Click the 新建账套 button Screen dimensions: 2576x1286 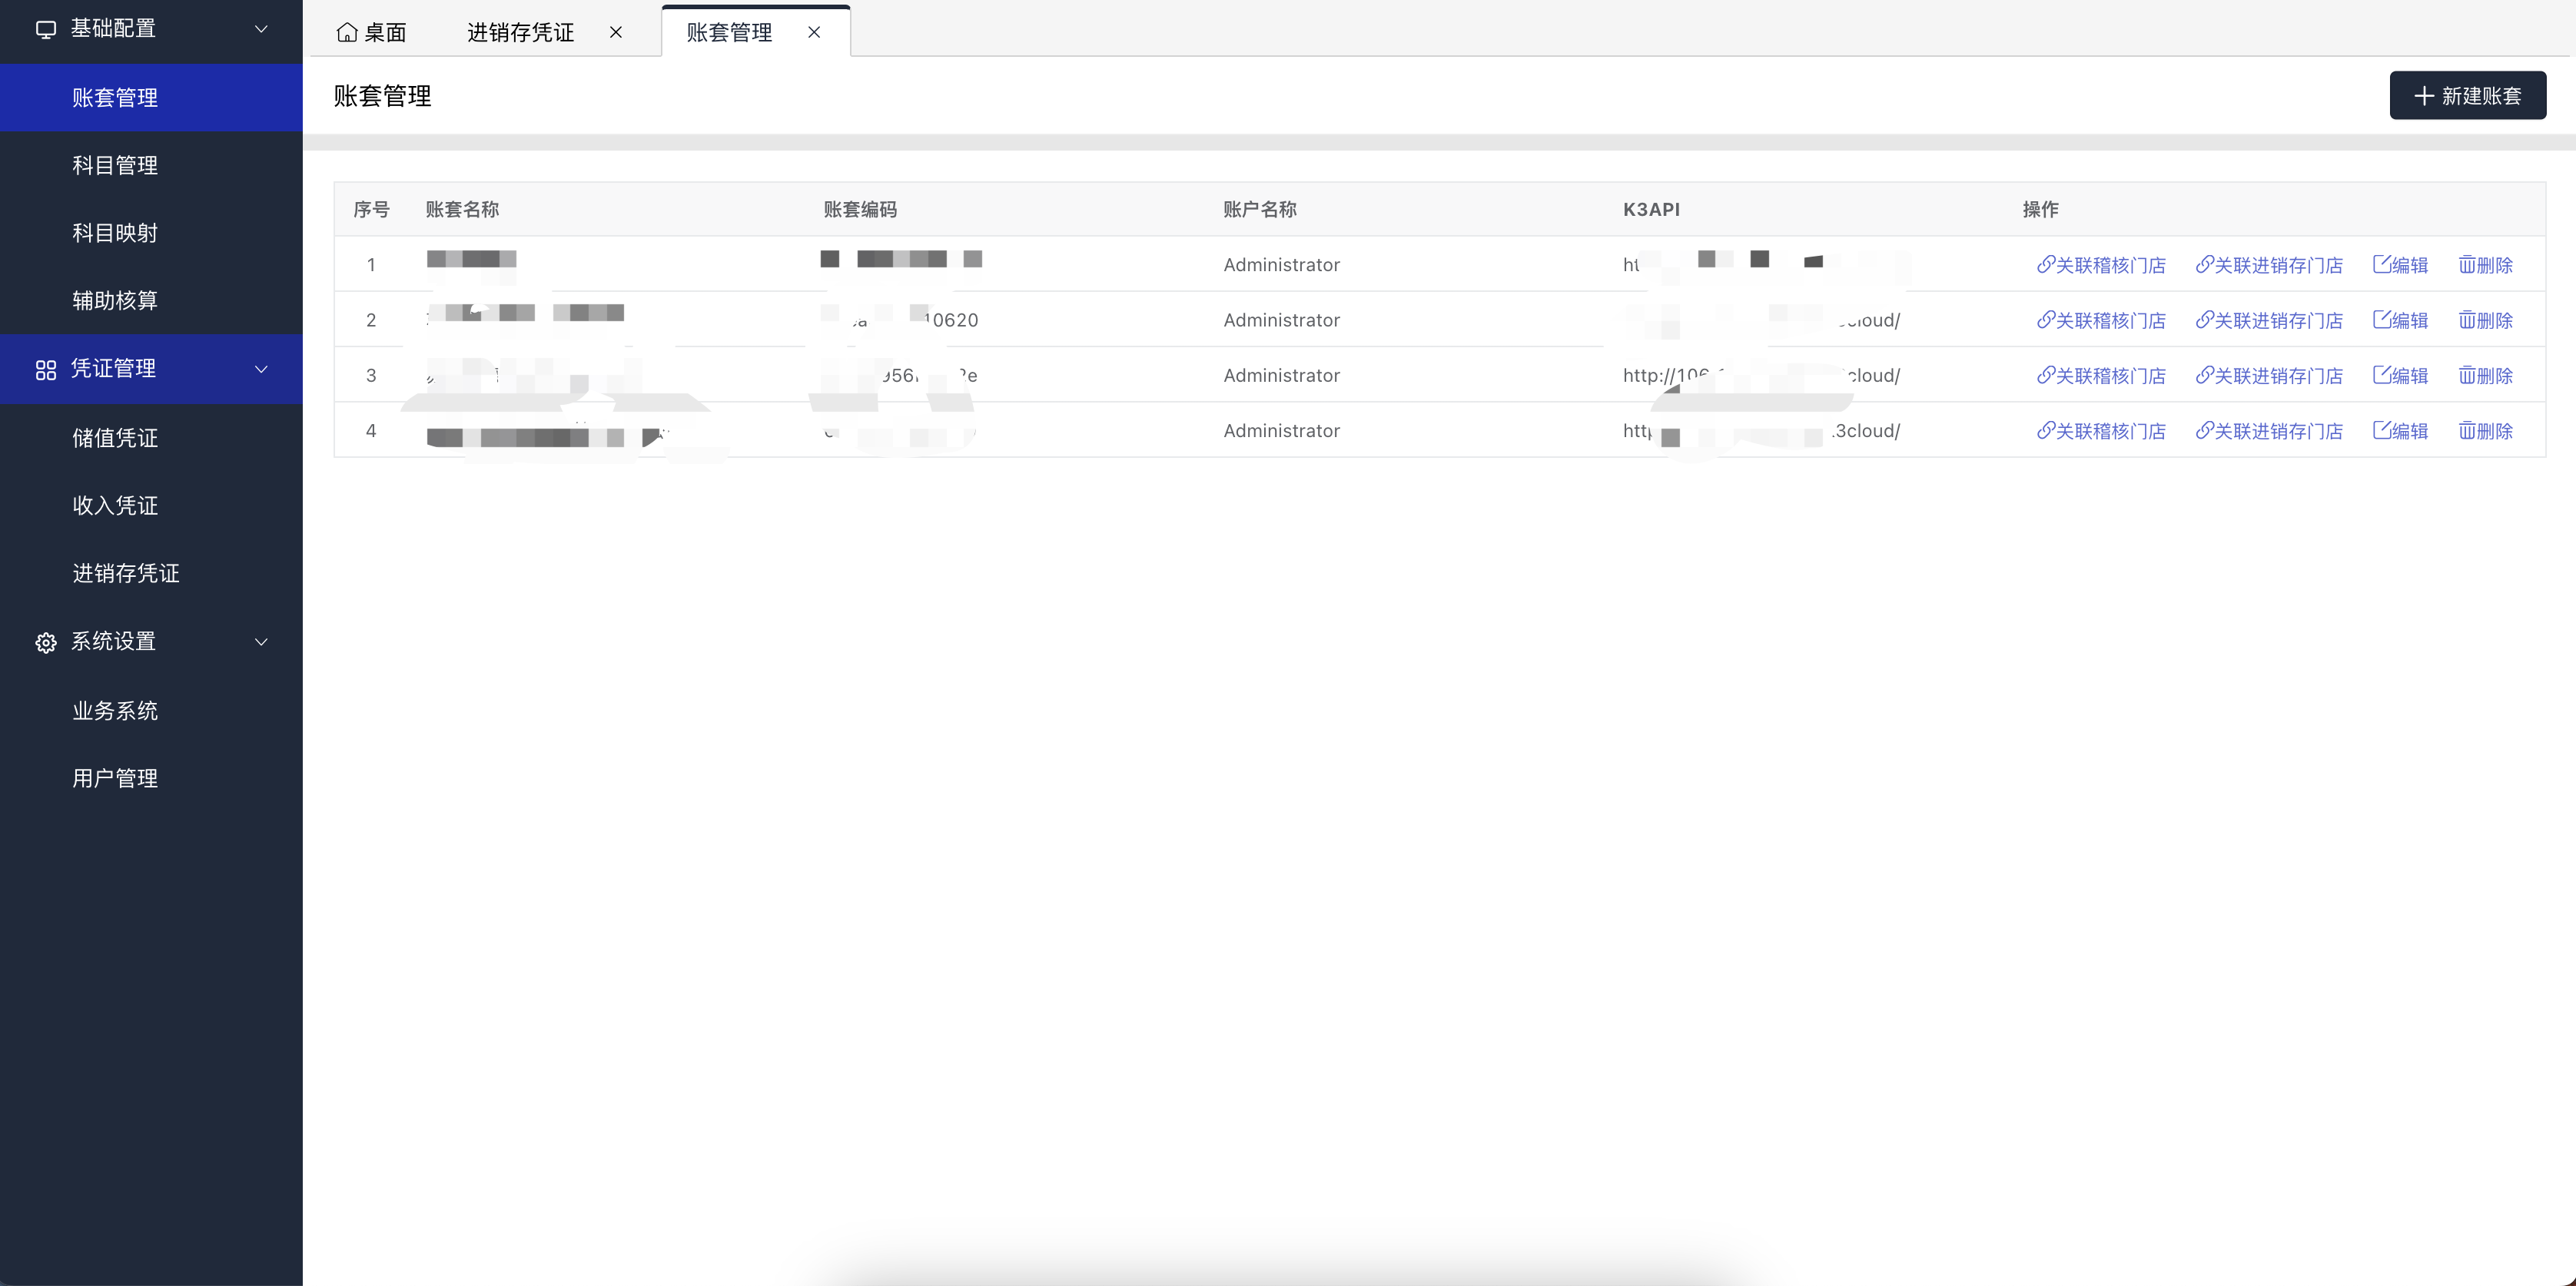pyautogui.click(x=2467, y=95)
